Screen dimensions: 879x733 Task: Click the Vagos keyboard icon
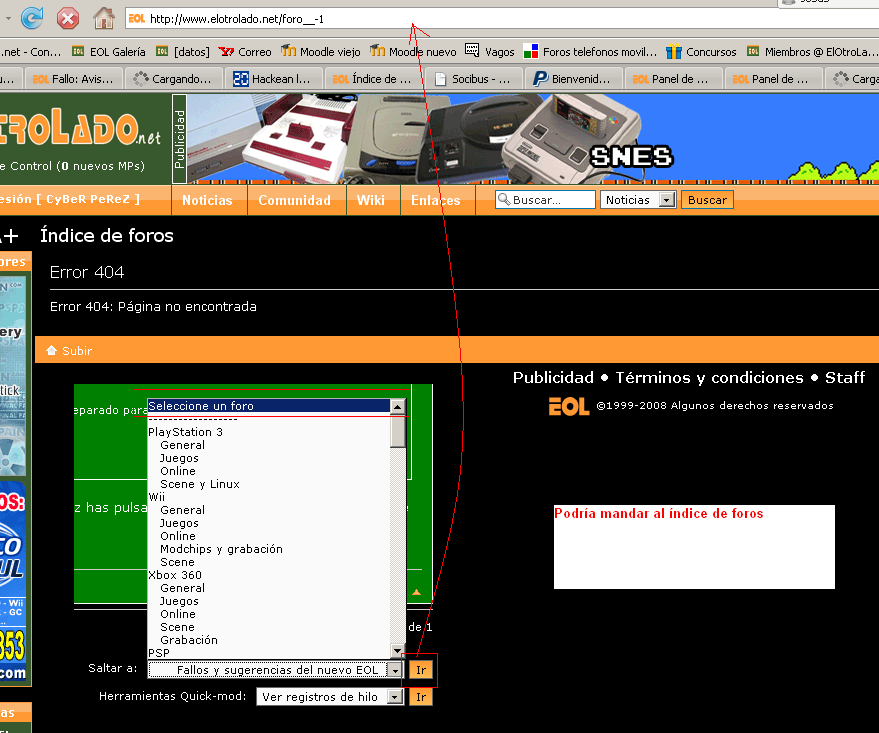pyautogui.click(x=473, y=51)
